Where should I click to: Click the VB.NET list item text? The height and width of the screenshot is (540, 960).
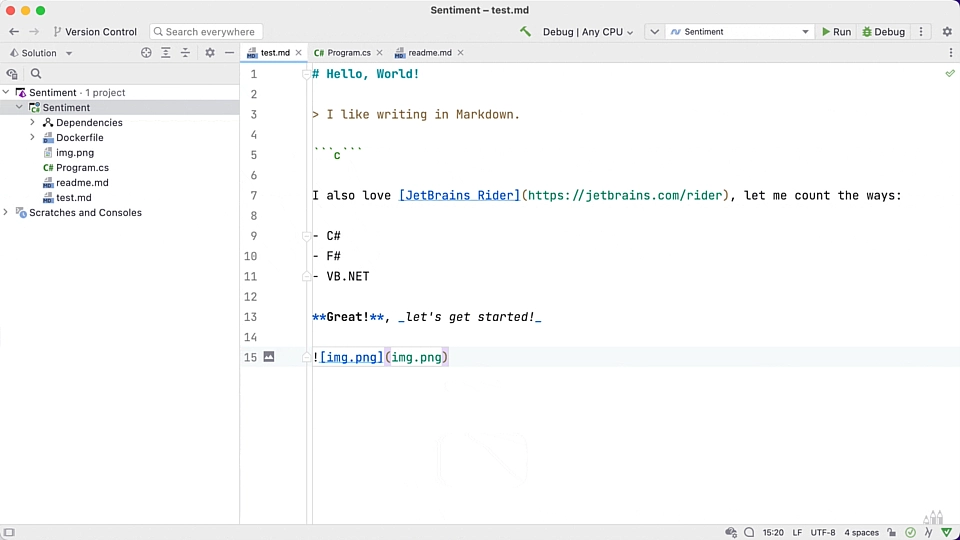pos(348,276)
